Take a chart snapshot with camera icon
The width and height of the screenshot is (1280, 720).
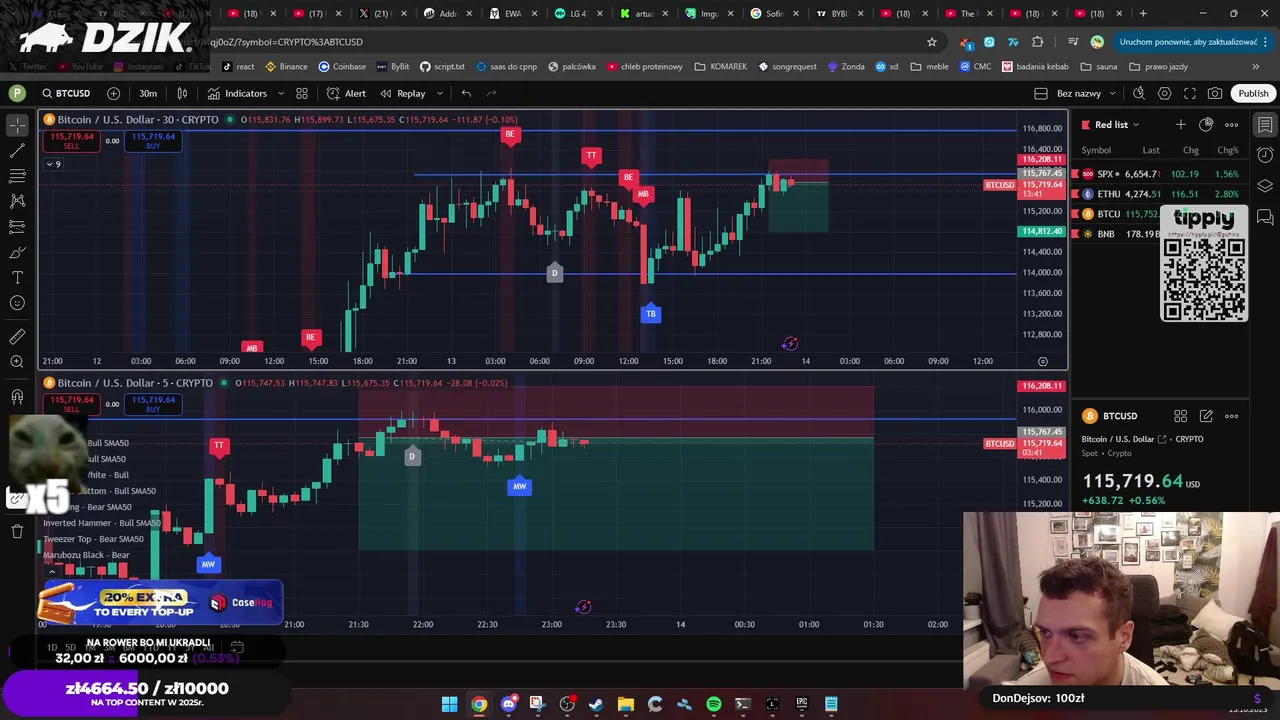(x=1215, y=93)
